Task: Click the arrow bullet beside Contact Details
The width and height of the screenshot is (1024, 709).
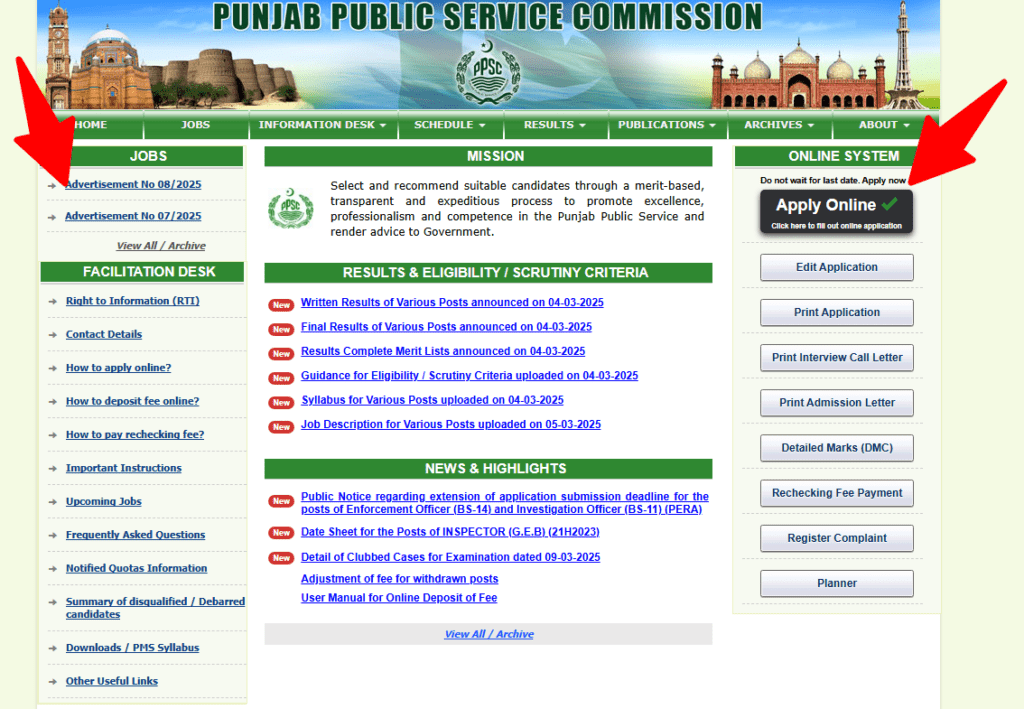Action: [x=52, y=335]
